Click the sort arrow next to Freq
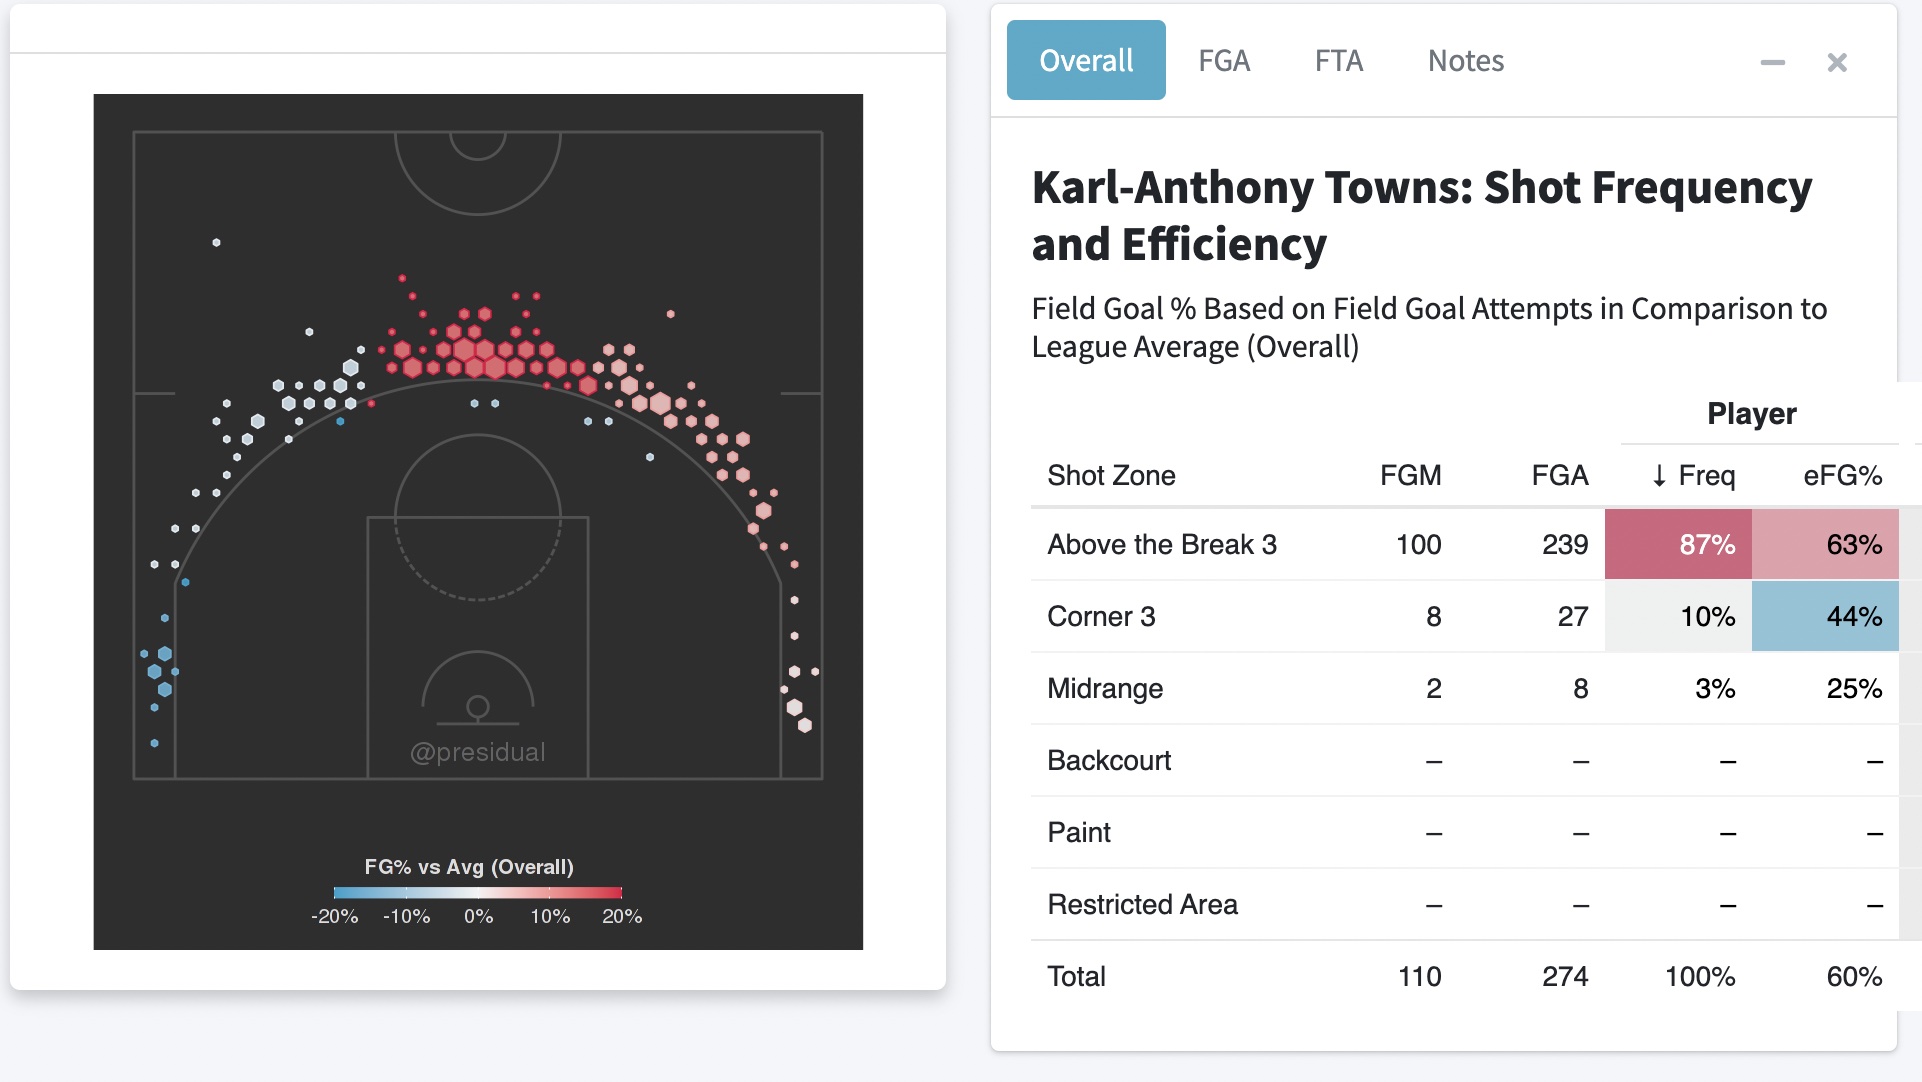Viewport: 1922px width, 1082px height. point(1659,475)
